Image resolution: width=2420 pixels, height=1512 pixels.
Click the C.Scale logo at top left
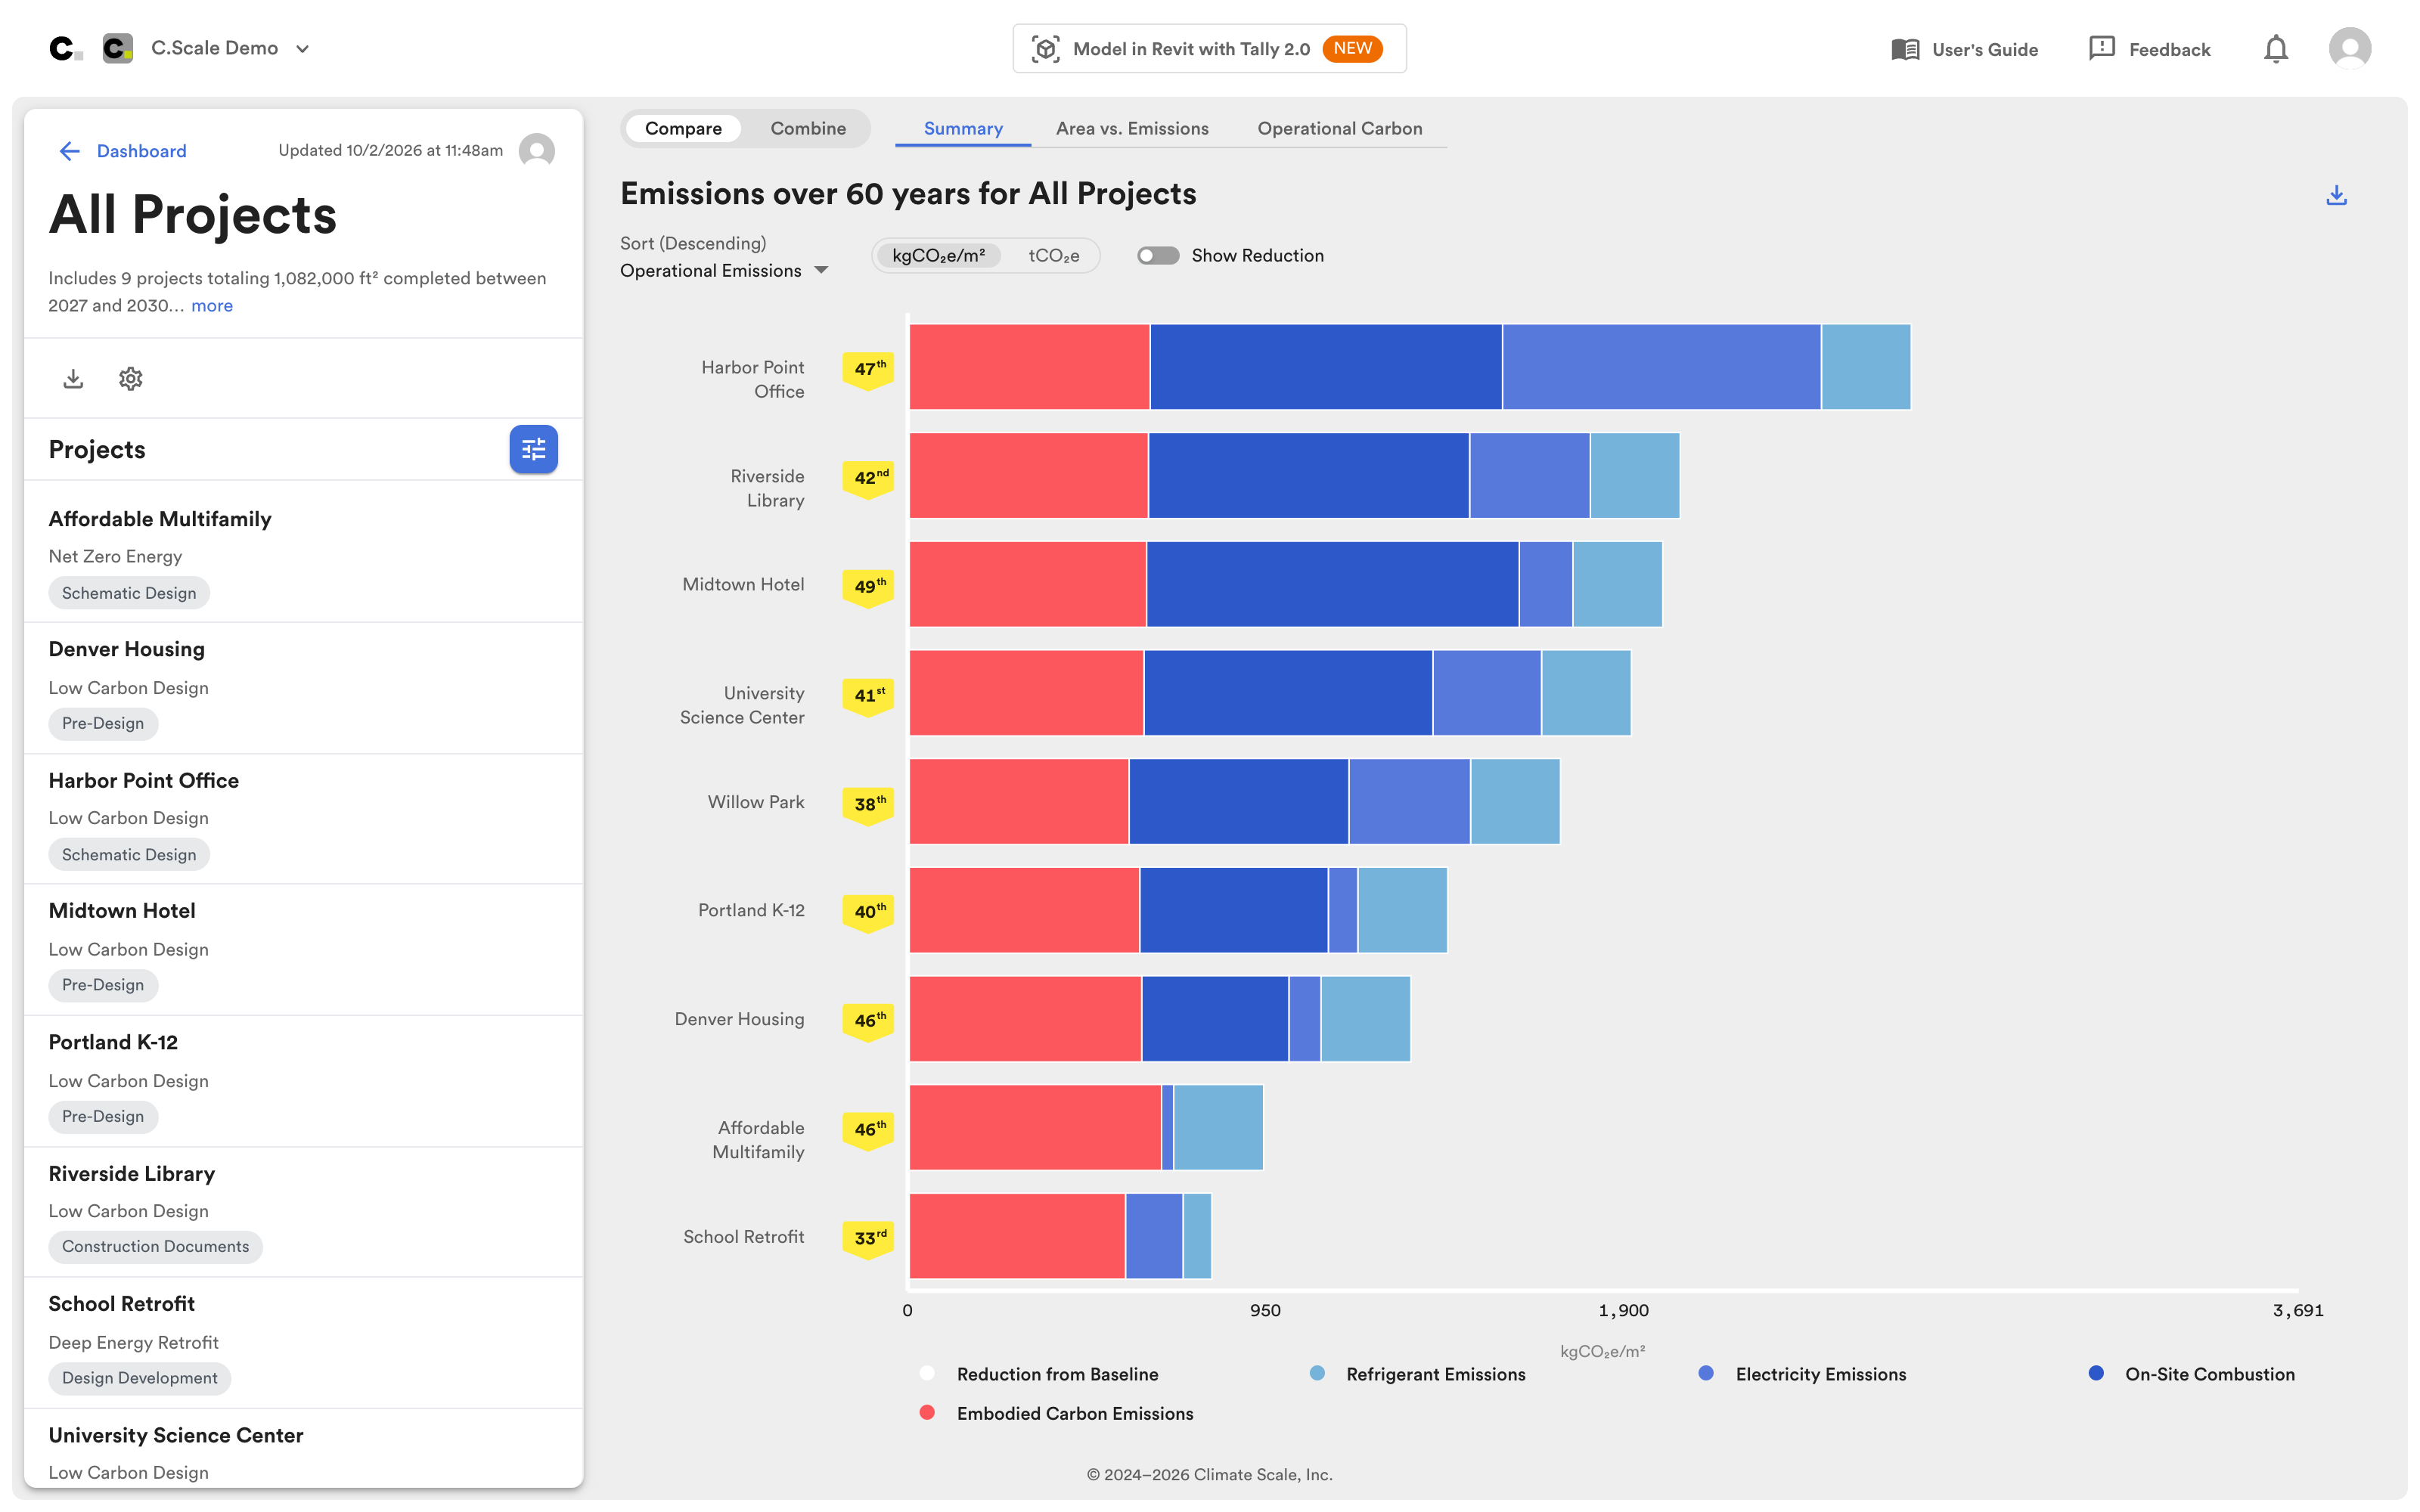point(65,48)
